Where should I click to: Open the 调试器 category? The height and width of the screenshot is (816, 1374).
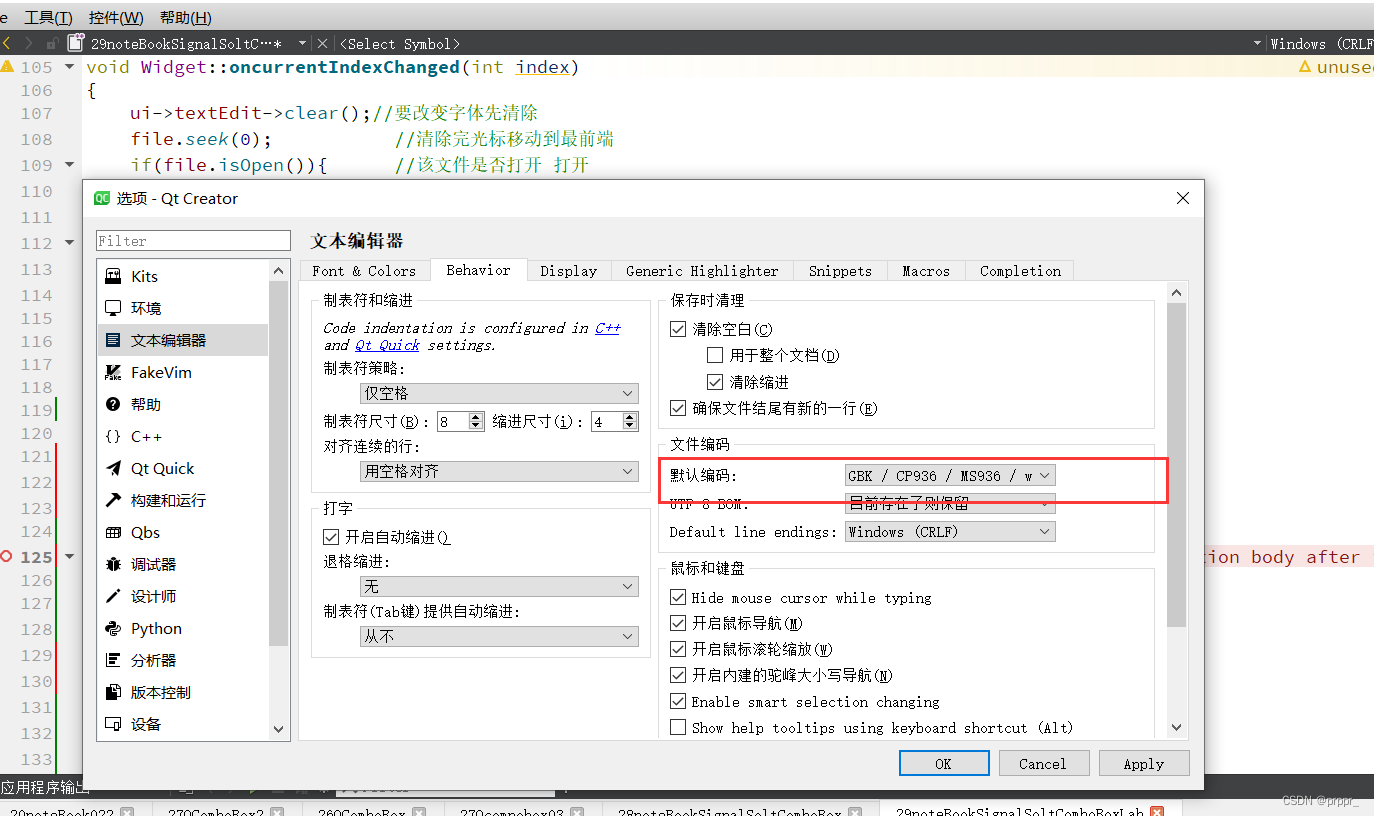click(183, 564)
